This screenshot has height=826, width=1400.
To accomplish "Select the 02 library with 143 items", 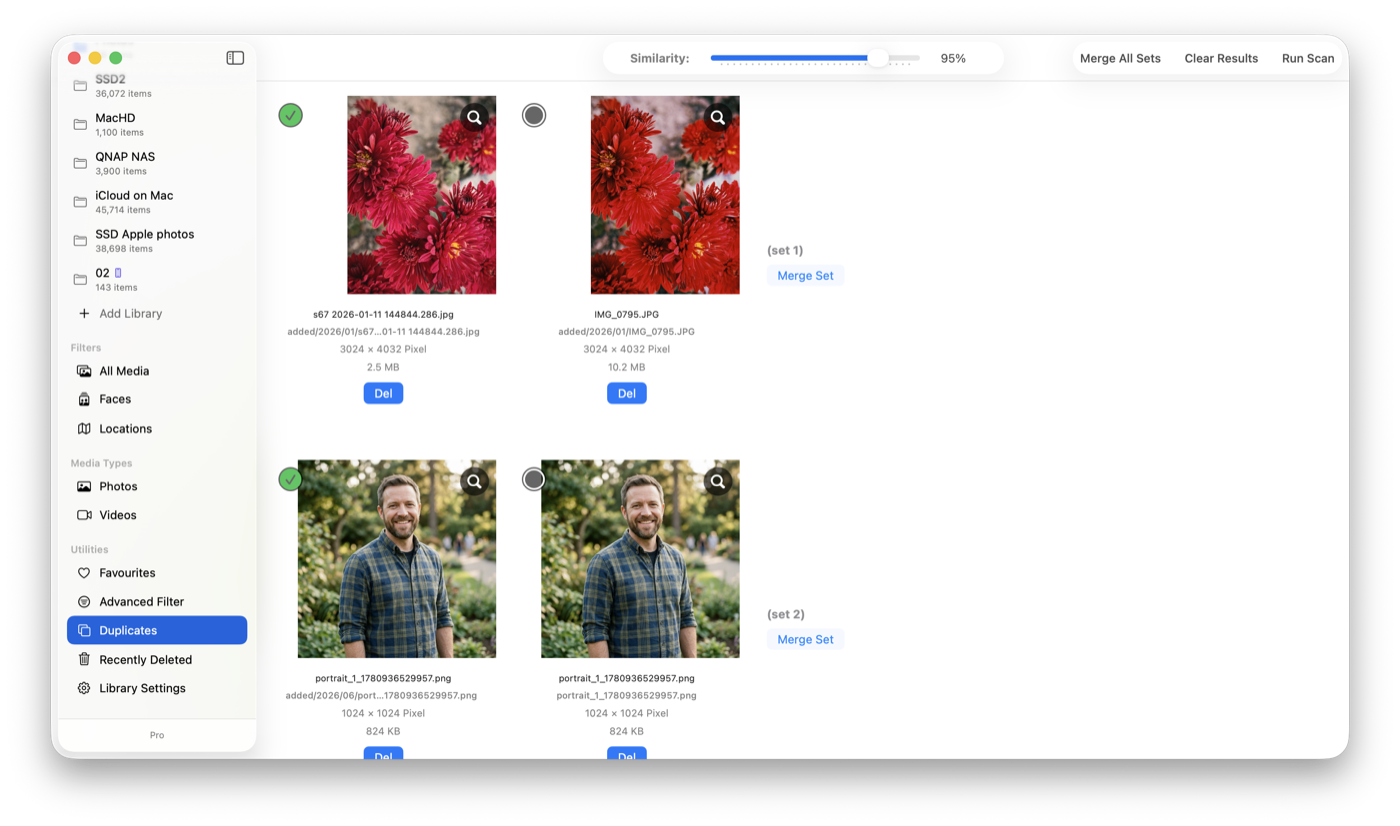I will (157, 280).
